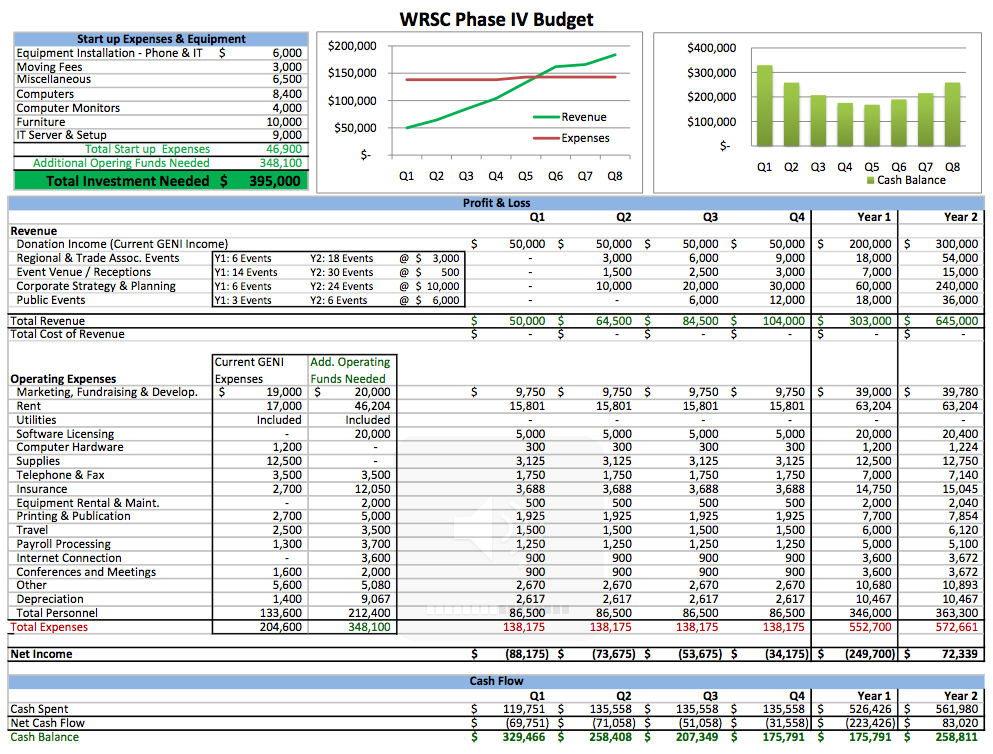Screen dimensions: 993x754
Task: Click the Start up Expenses & Equipment header
Action: [161, 39]
